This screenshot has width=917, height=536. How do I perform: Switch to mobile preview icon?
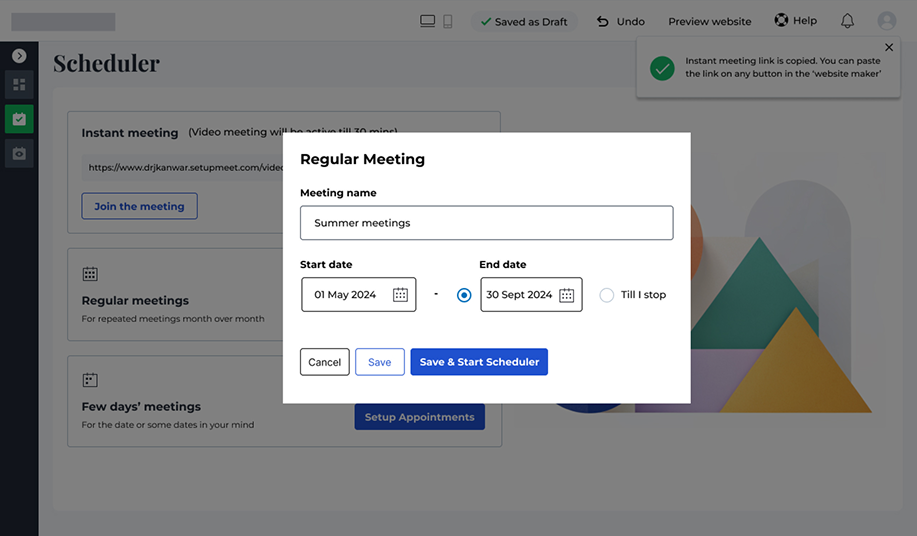[x=447, y=21]
